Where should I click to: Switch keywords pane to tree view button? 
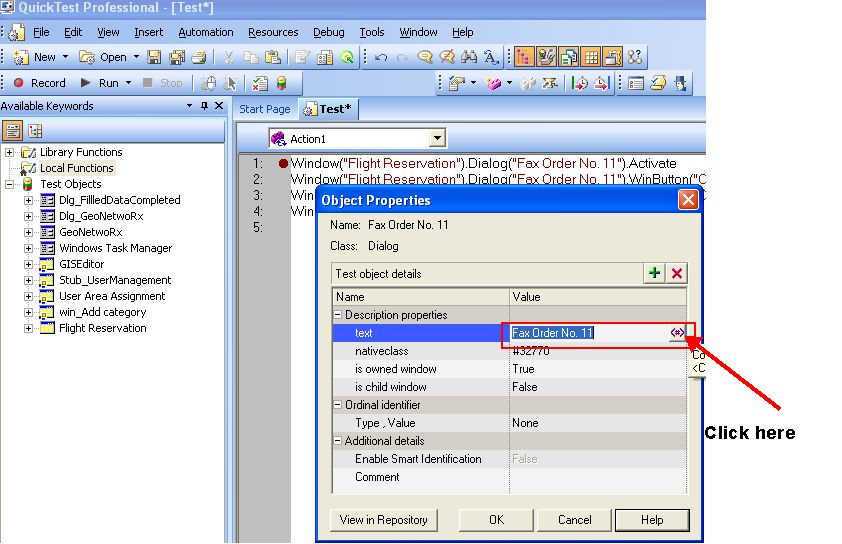35,130
